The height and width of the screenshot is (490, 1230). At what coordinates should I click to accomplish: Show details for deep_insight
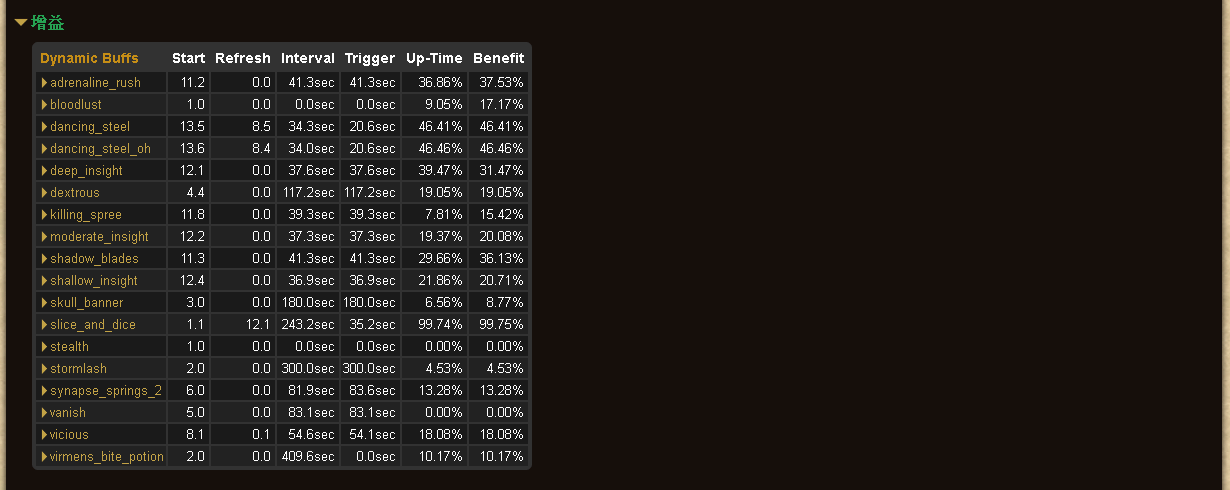(x=86, y=171)
